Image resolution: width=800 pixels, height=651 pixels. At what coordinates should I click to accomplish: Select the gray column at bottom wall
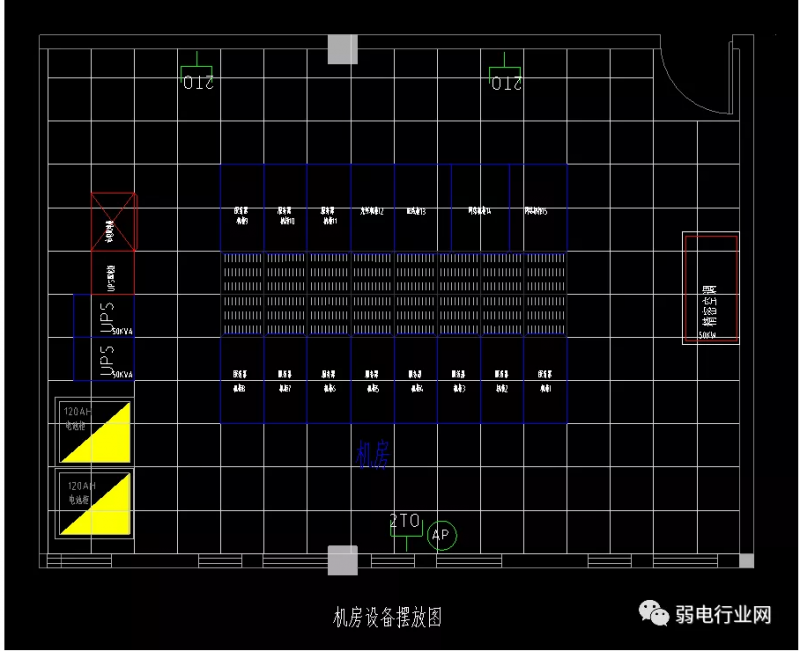[342, 560]
